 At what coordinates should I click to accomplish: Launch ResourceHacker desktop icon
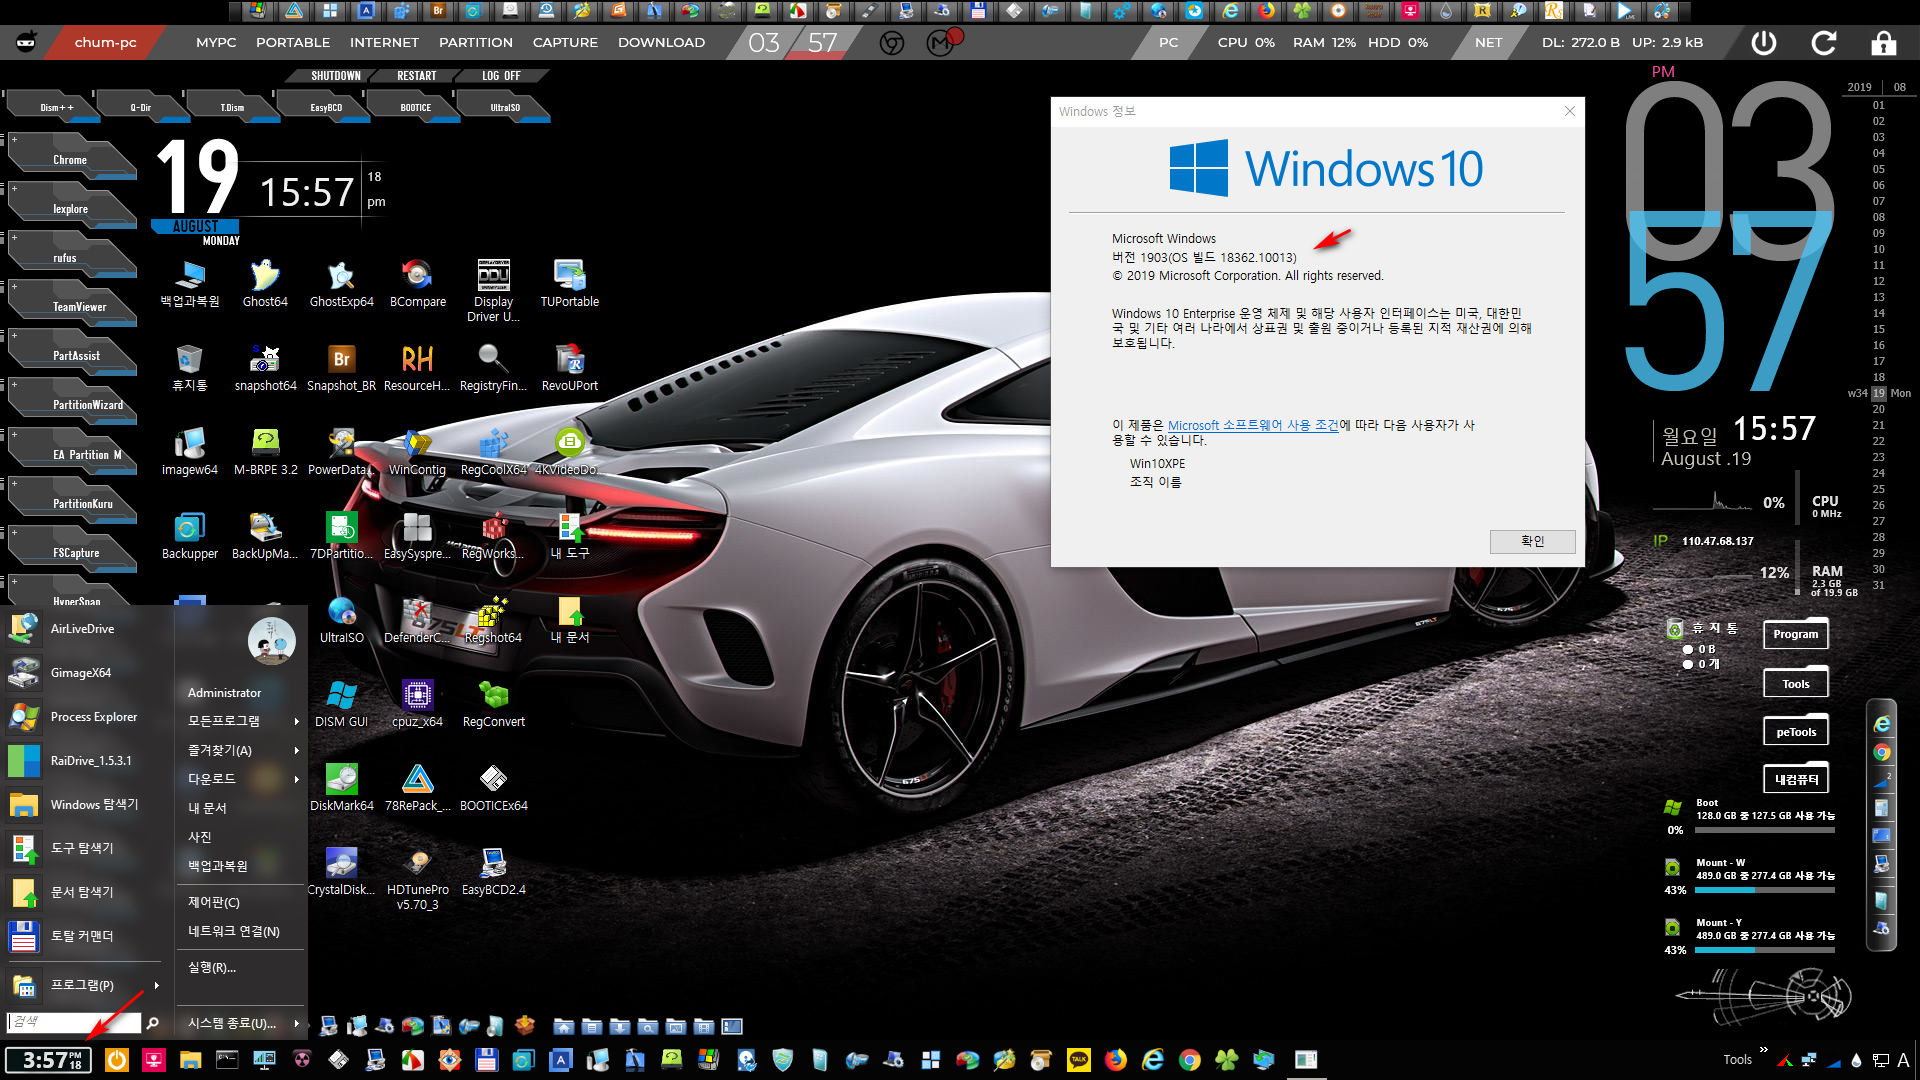point(417,367)
